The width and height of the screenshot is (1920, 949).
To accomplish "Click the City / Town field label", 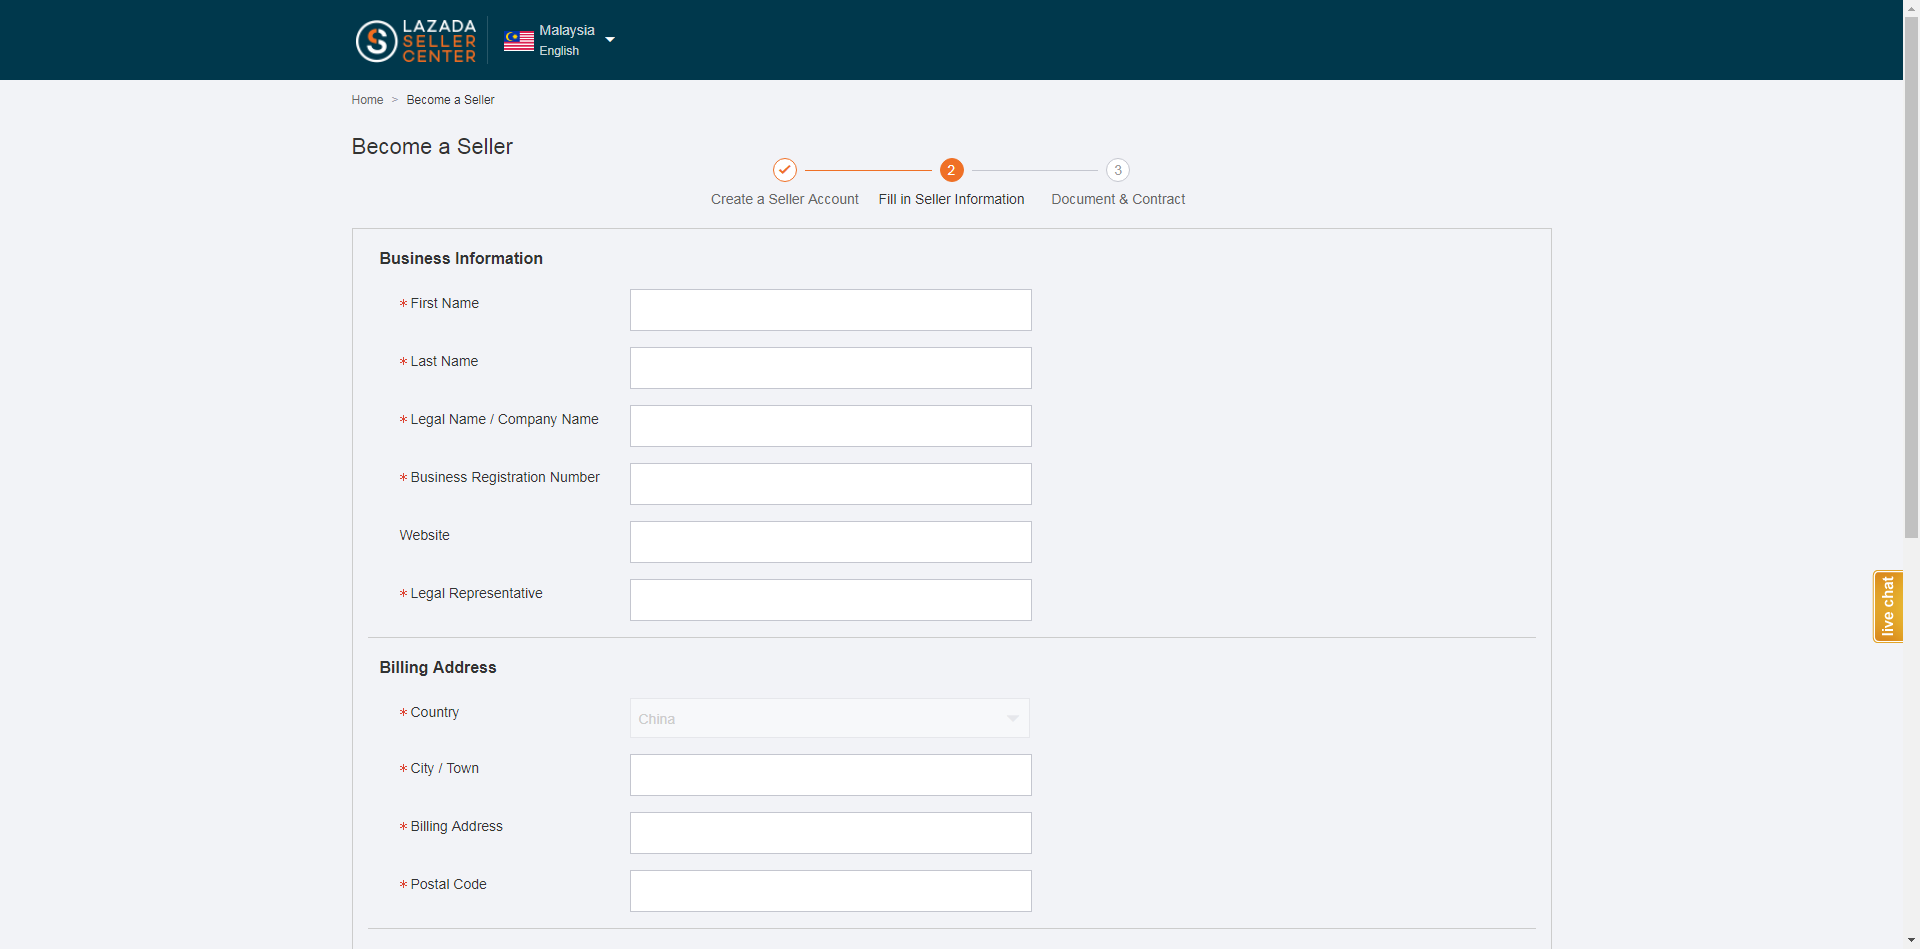I will pyautogui.click(x=444, y=768).
